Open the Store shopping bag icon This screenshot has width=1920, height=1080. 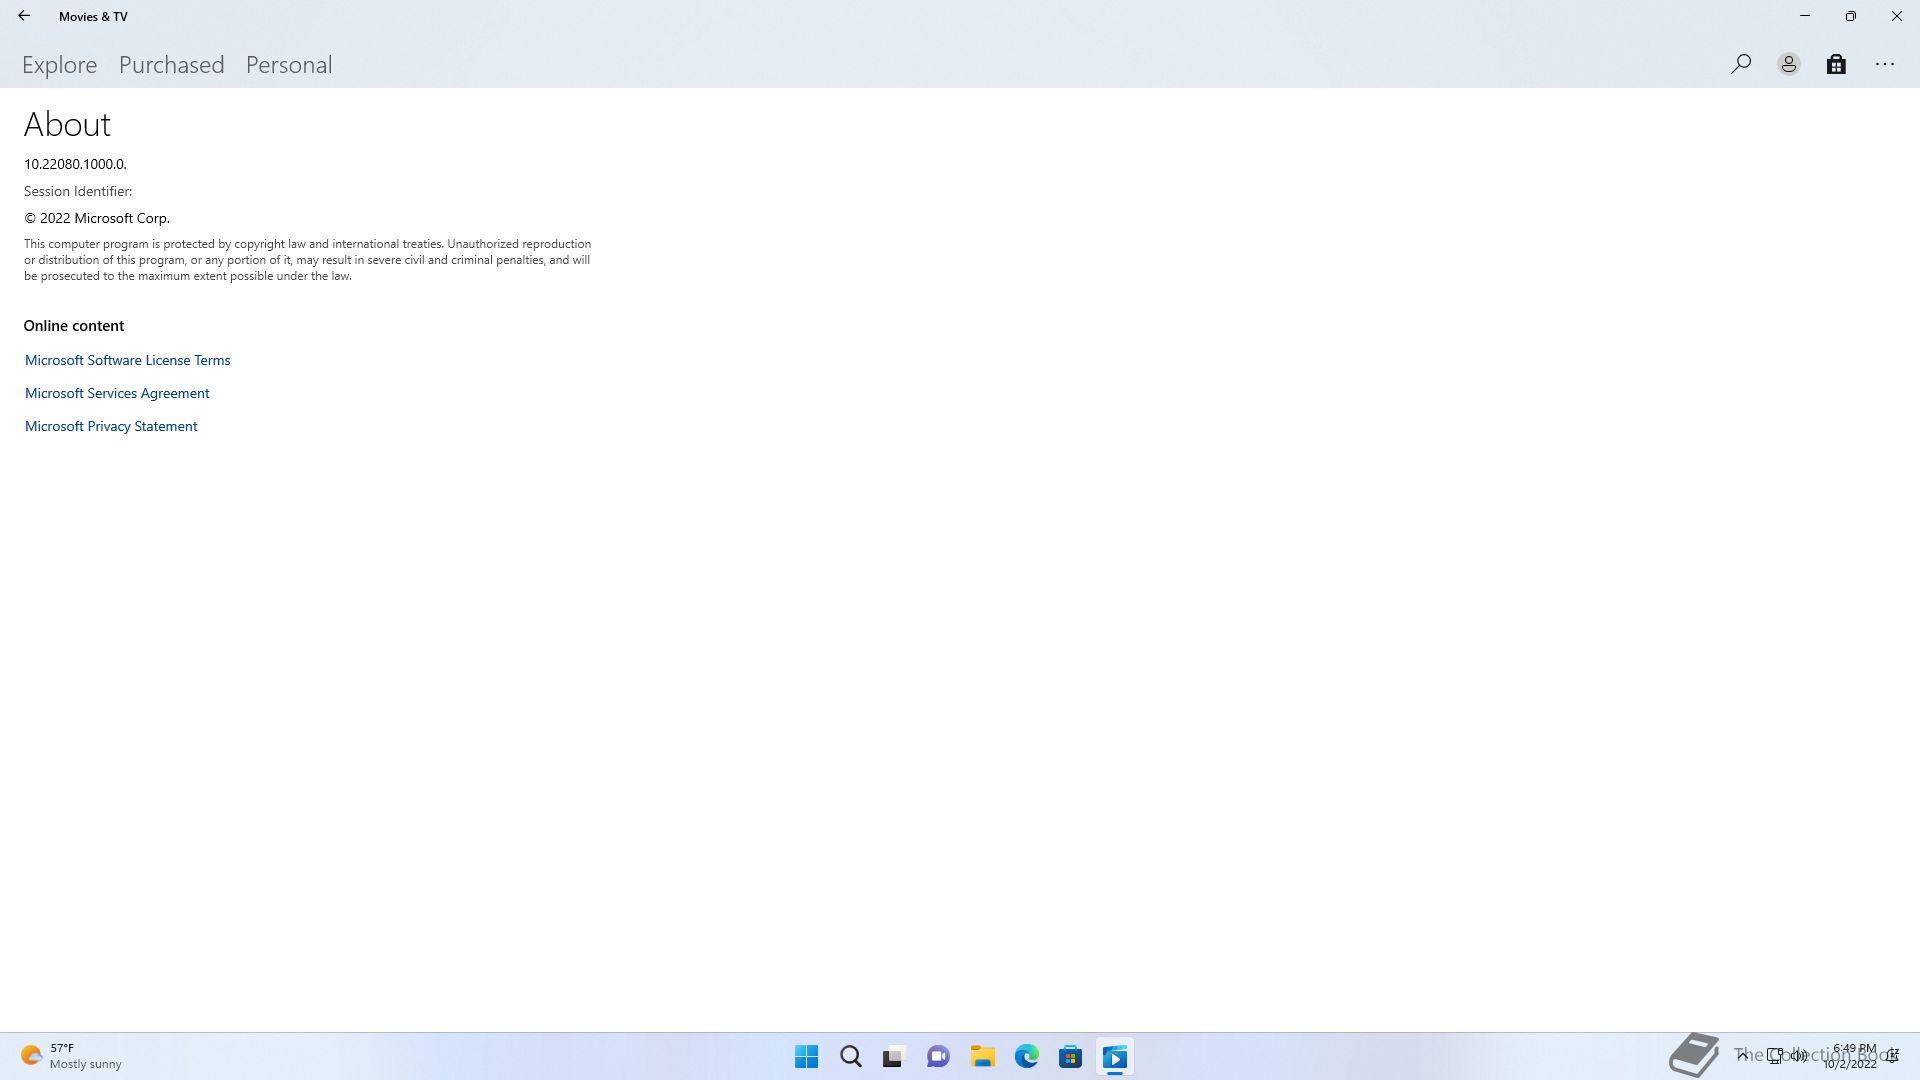pyautogui.click(x=1836, y=64)
